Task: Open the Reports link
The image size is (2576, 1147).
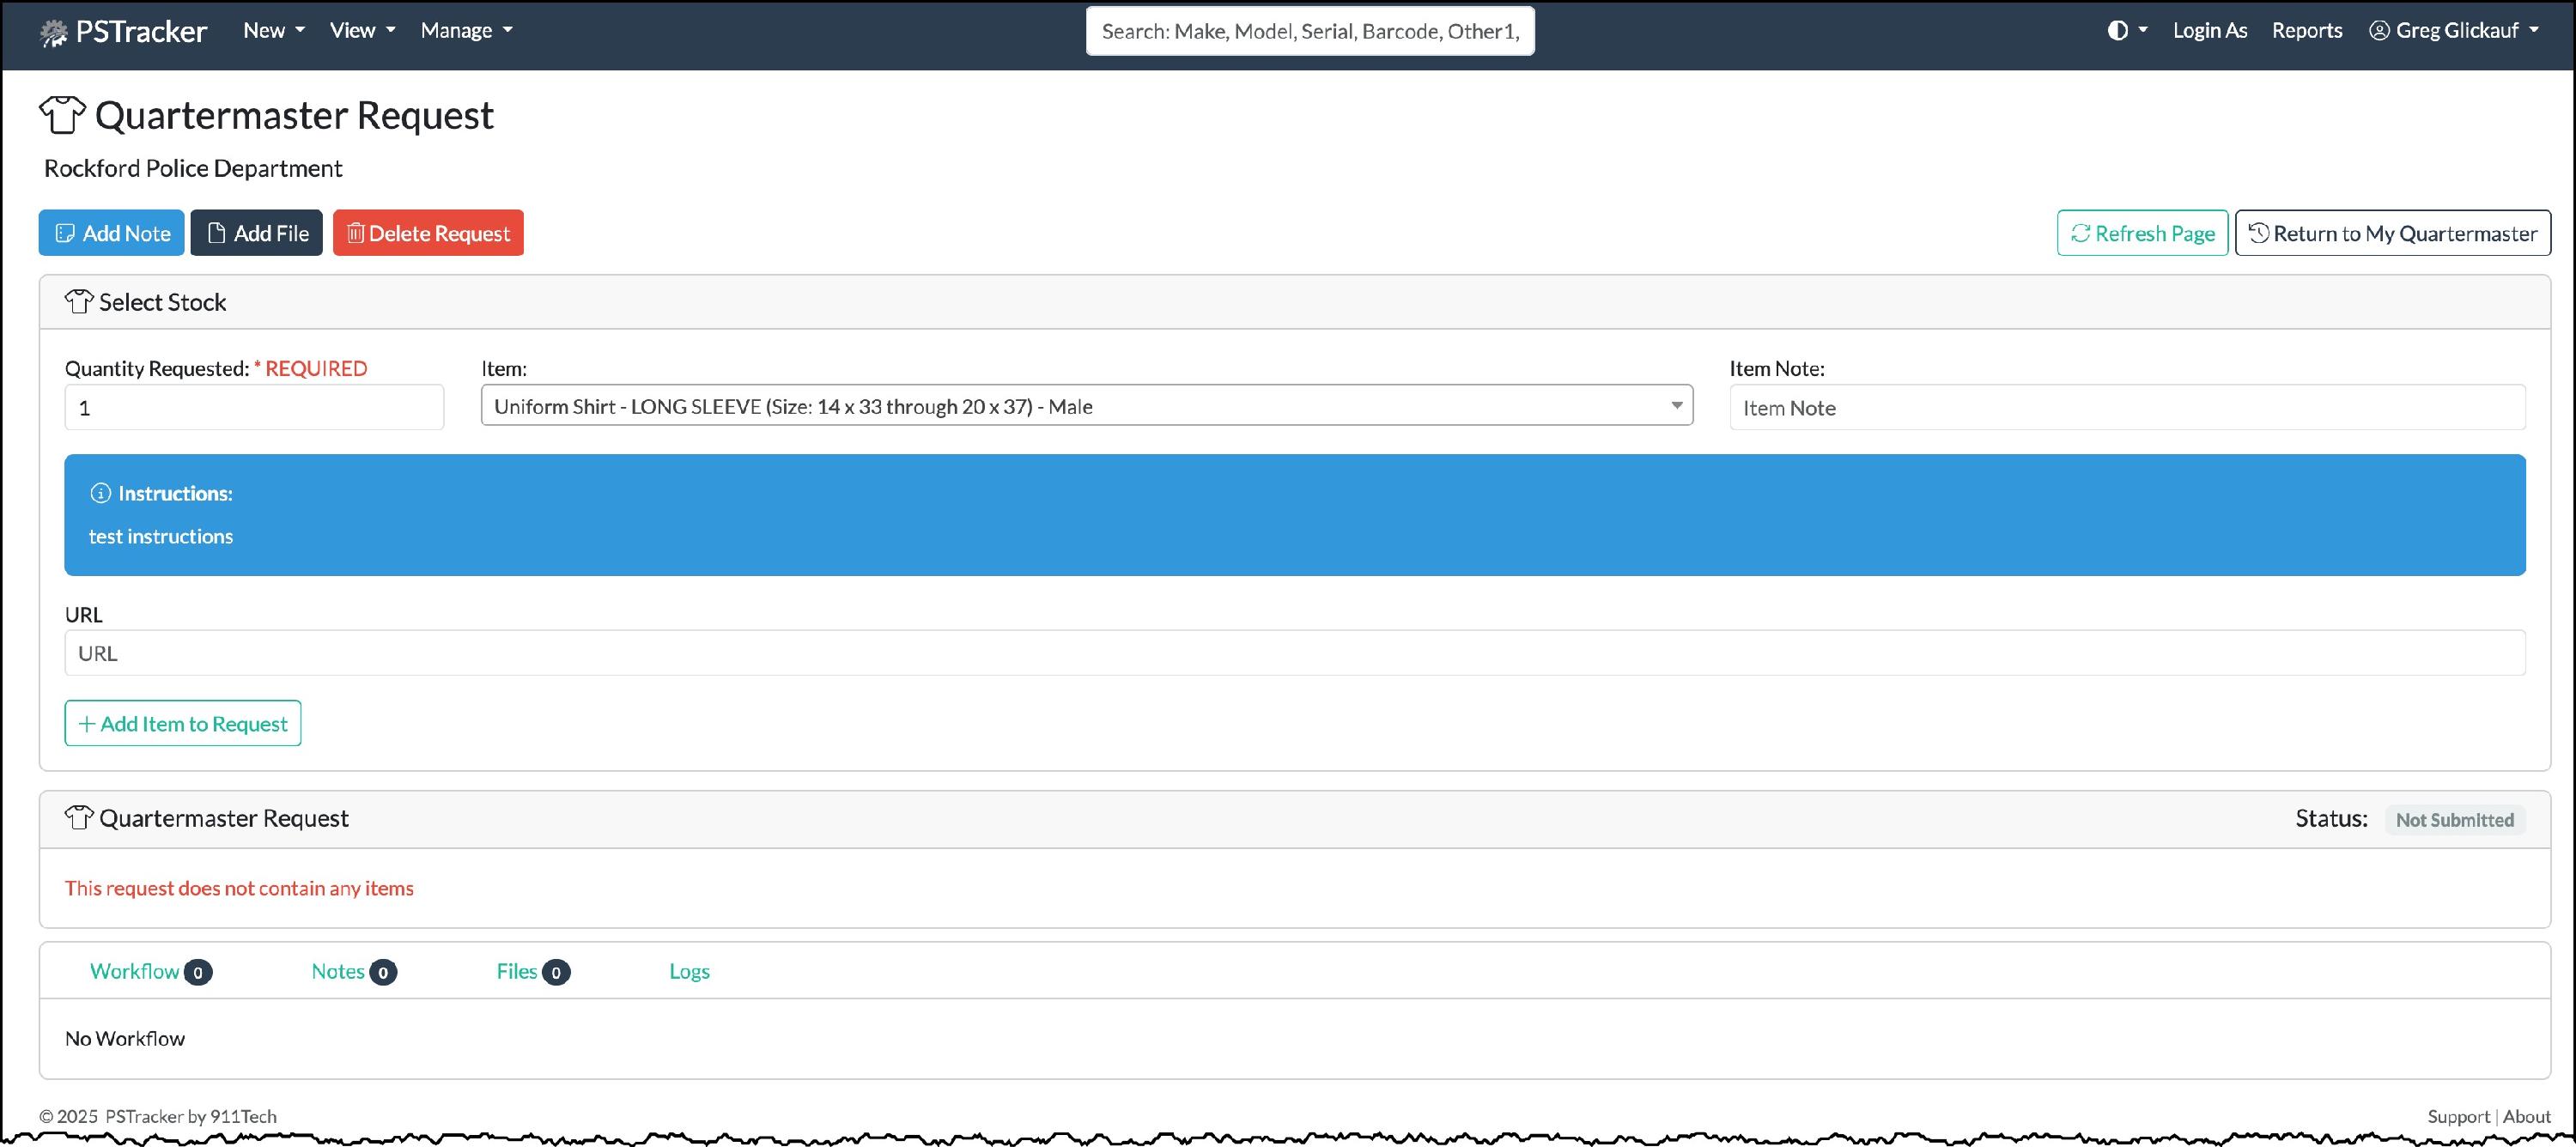Action: [x=2306, y=31]
